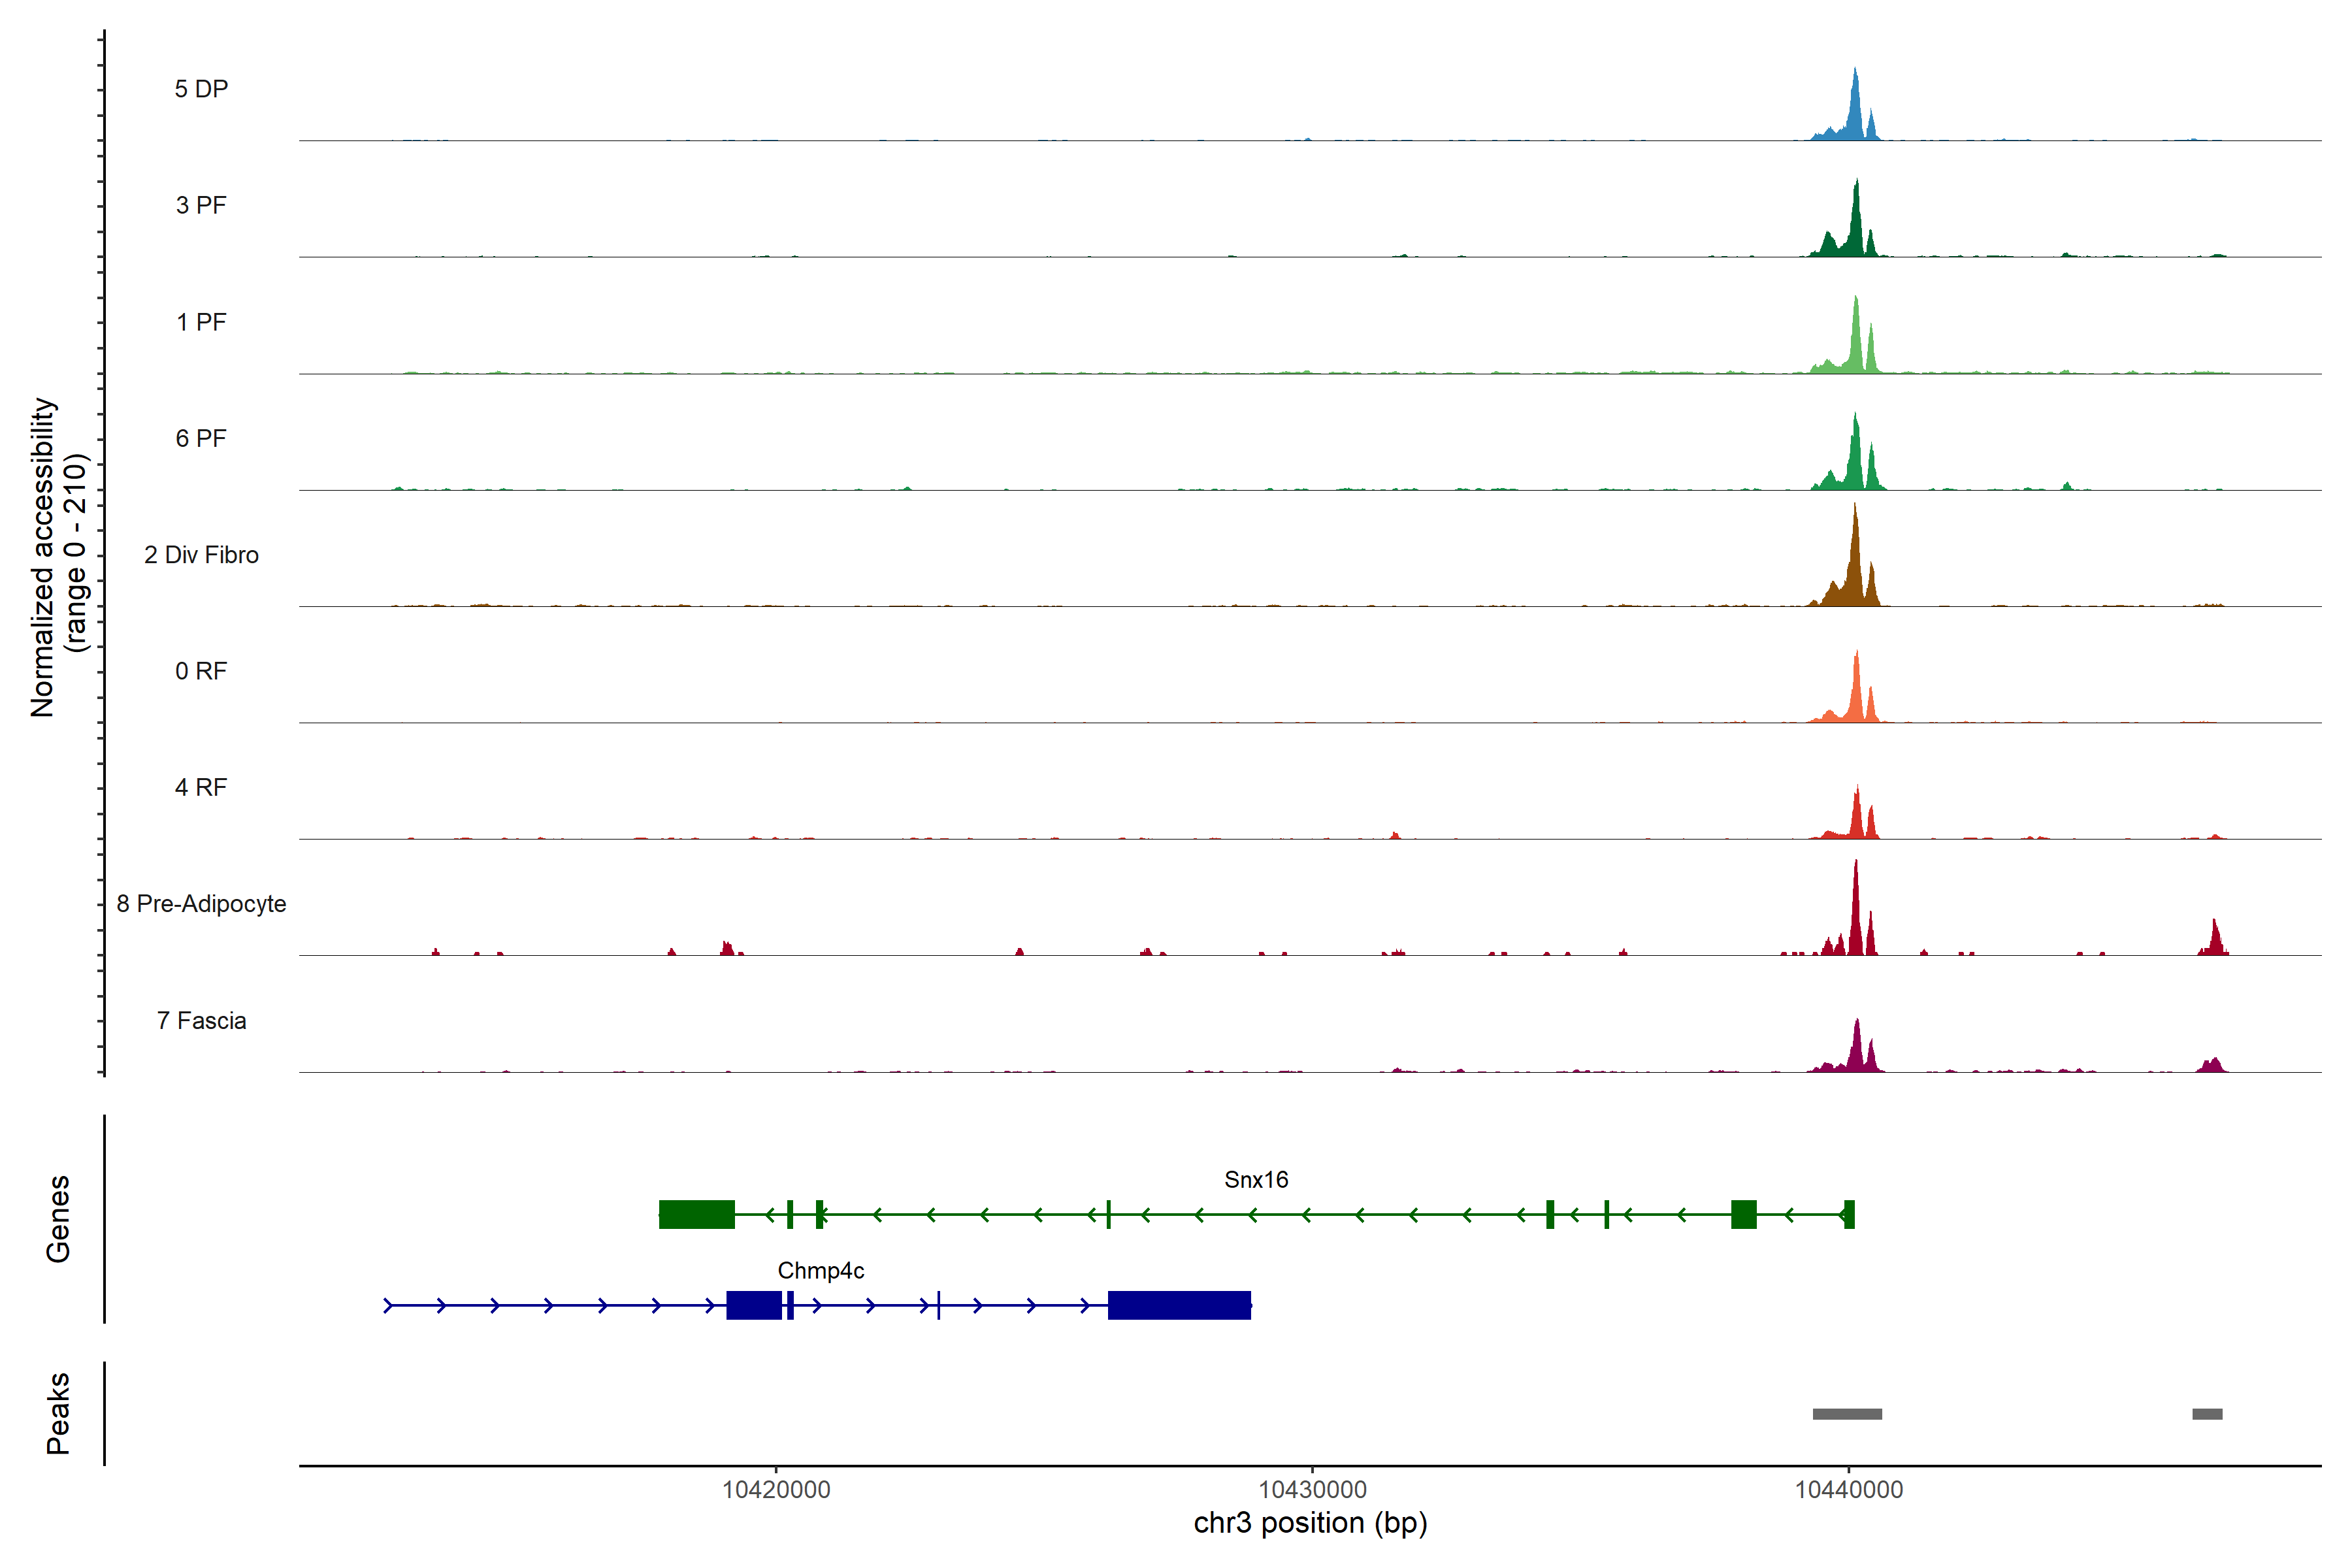The width and height of the screenshot is (2352, 1568).
Task: Click the Snx16 gene name label
Action: [1256, 1180]
